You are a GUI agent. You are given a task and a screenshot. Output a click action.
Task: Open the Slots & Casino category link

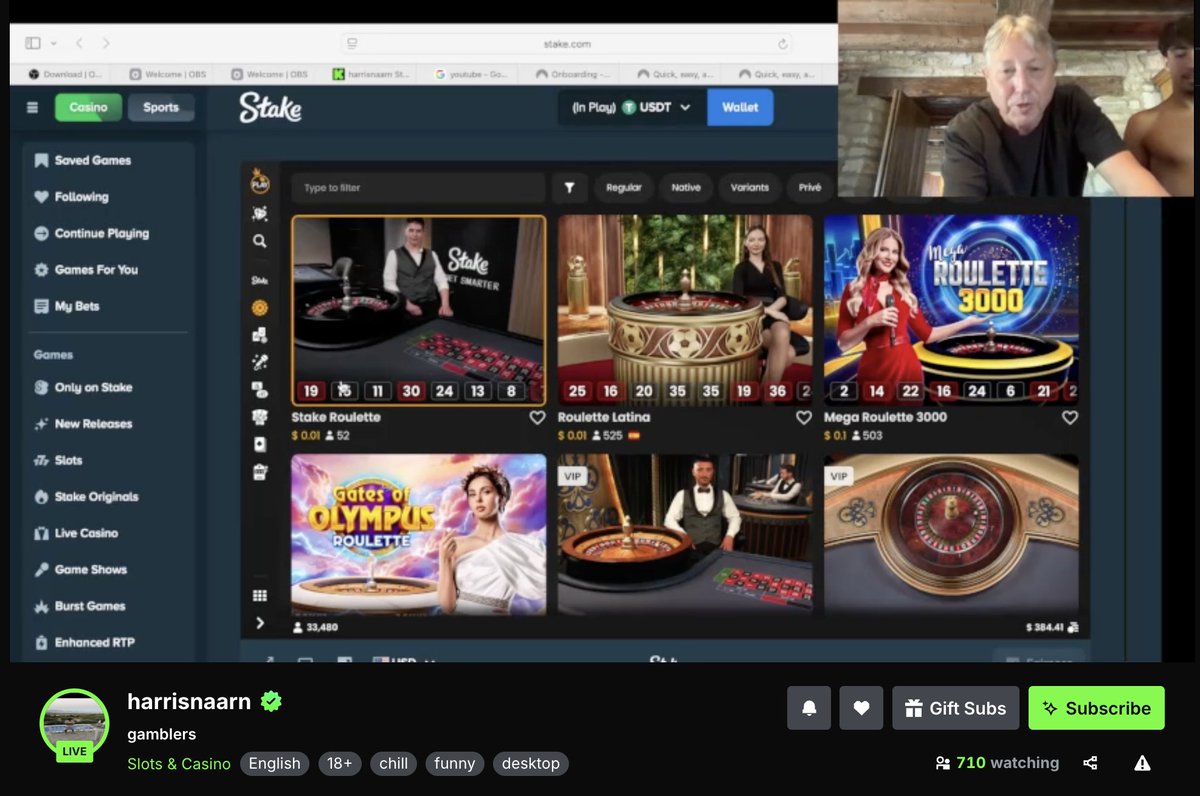click(x=179, y=764)
